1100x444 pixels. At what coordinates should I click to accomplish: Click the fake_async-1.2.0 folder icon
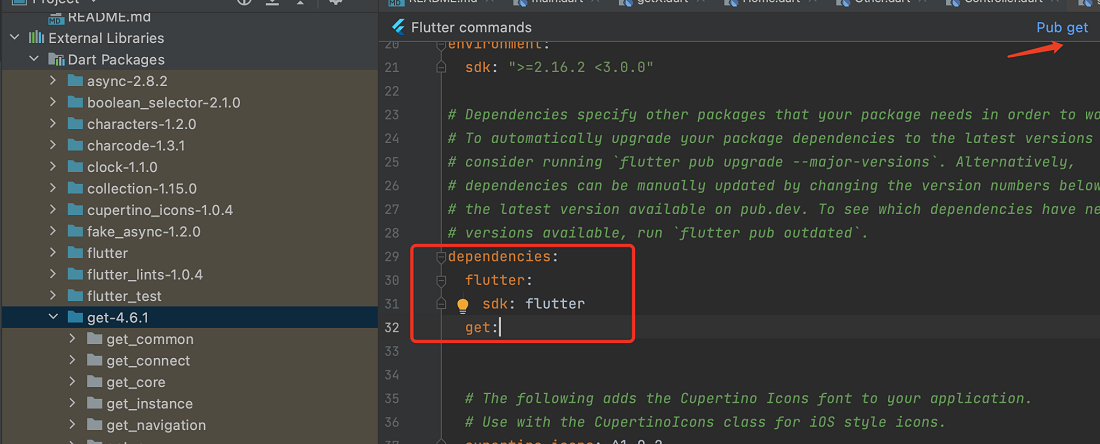(x=75, y=231)
